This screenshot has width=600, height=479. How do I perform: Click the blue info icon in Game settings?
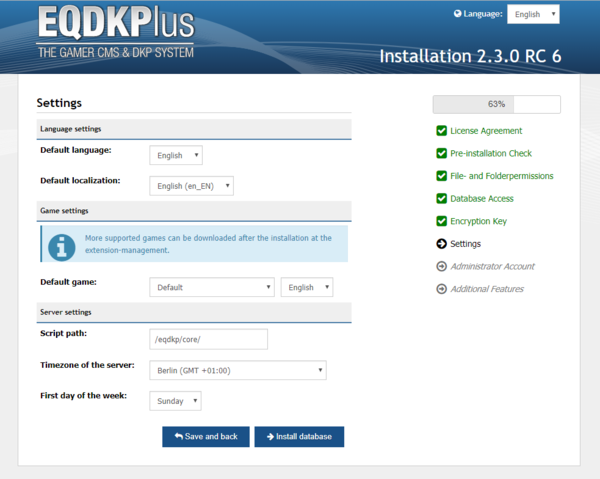pos(62,248)
